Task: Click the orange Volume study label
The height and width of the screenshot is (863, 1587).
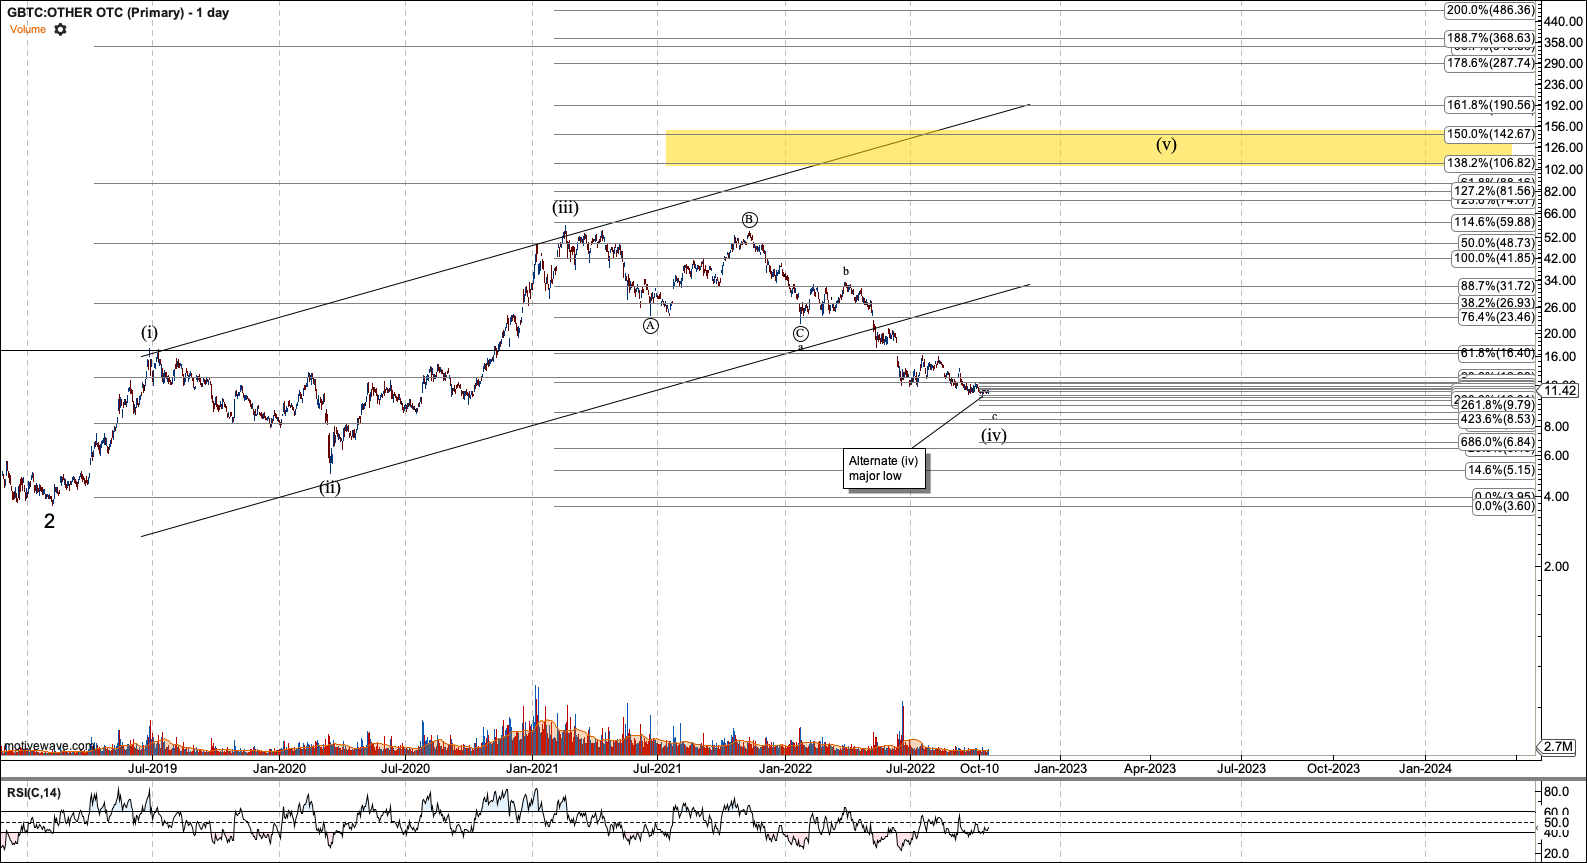Action: click(28, 30)
